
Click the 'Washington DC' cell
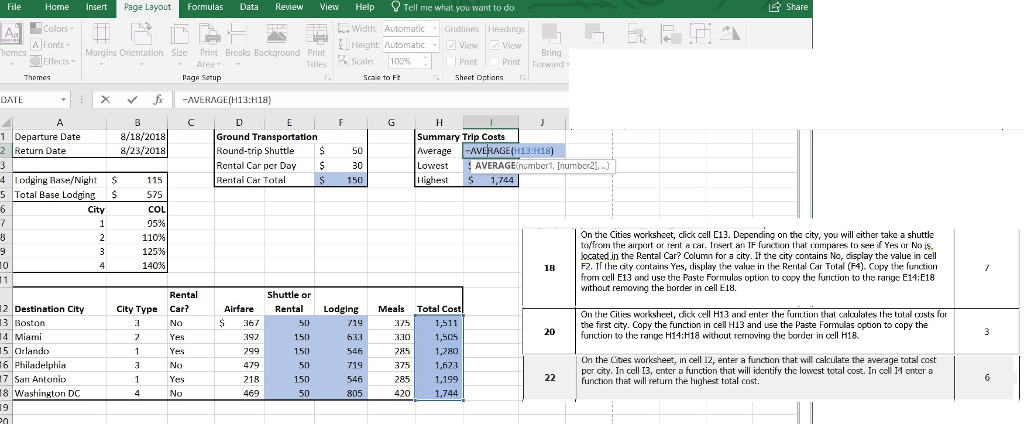[59, 393]
